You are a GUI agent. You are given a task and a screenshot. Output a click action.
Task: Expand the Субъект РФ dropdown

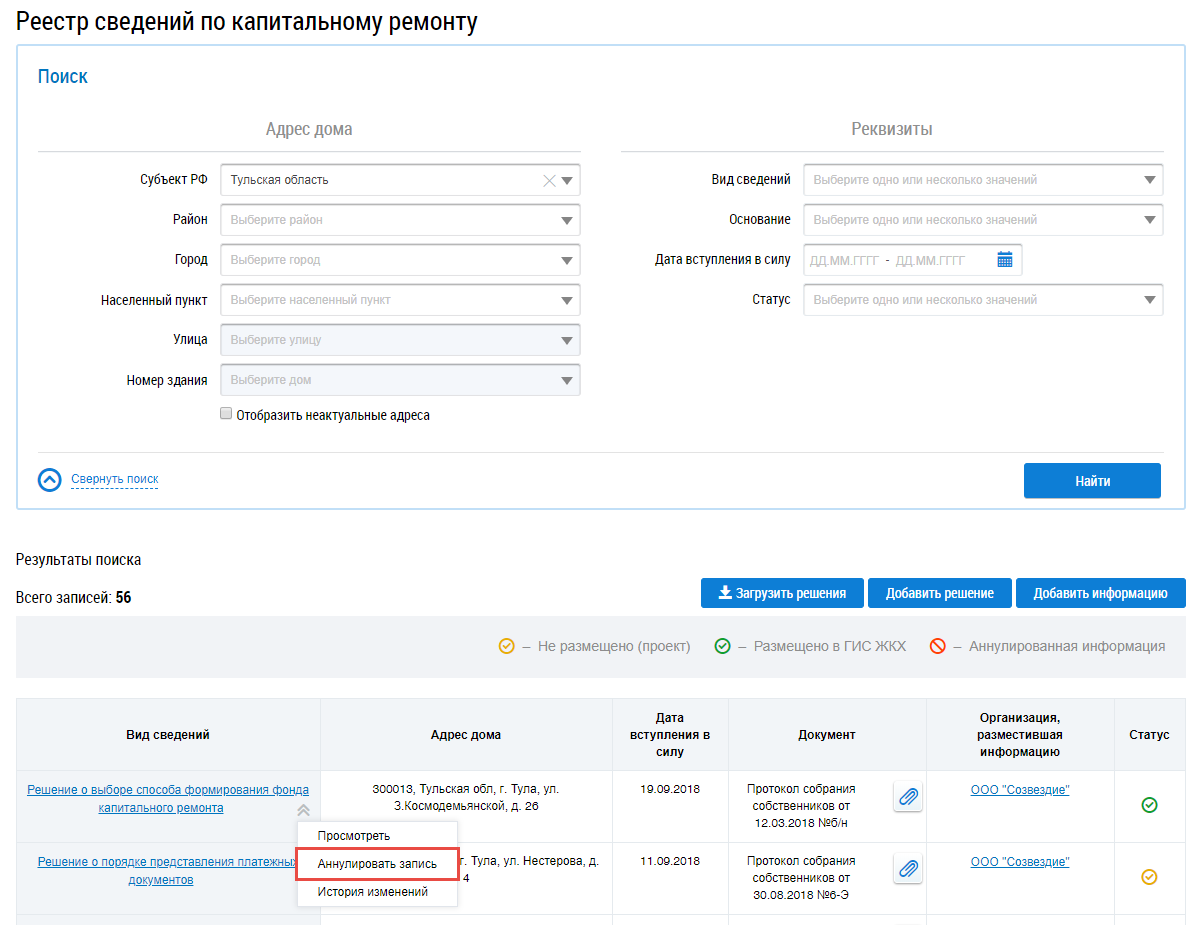click(x=566, y=181)
